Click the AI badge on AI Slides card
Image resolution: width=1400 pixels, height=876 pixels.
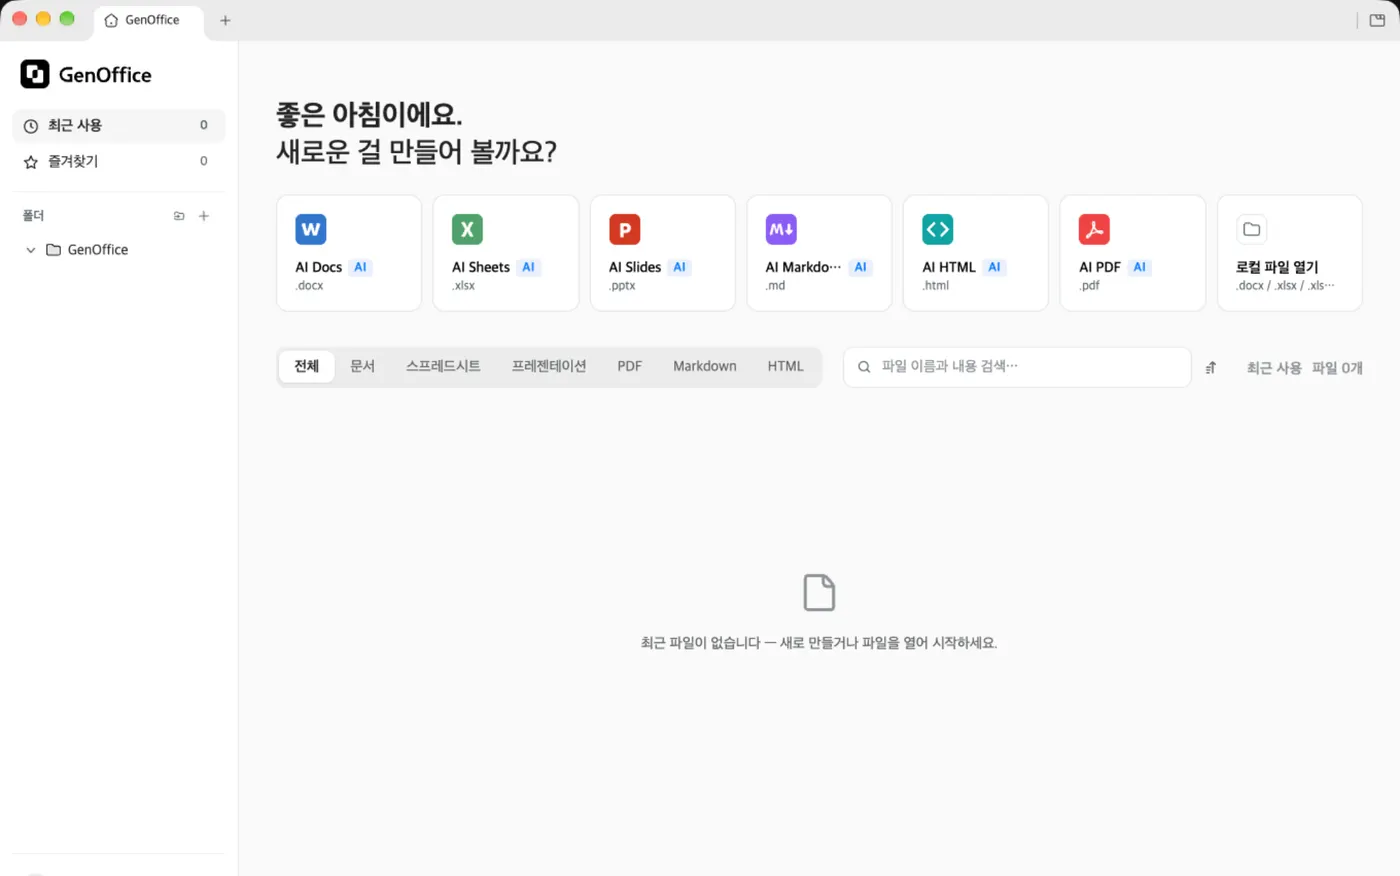pyautogui.click(x=680, y=267)
